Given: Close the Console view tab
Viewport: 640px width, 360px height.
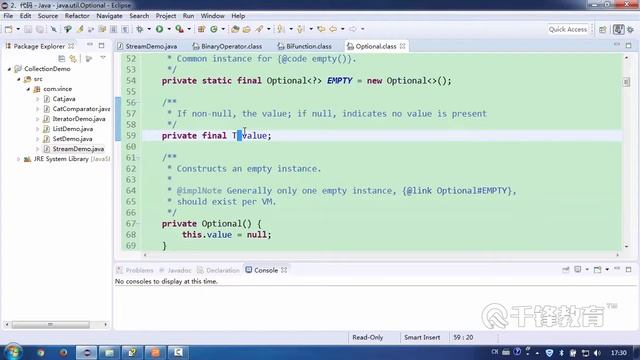Looking at the screenshot, I should click(x=284, y=270).
